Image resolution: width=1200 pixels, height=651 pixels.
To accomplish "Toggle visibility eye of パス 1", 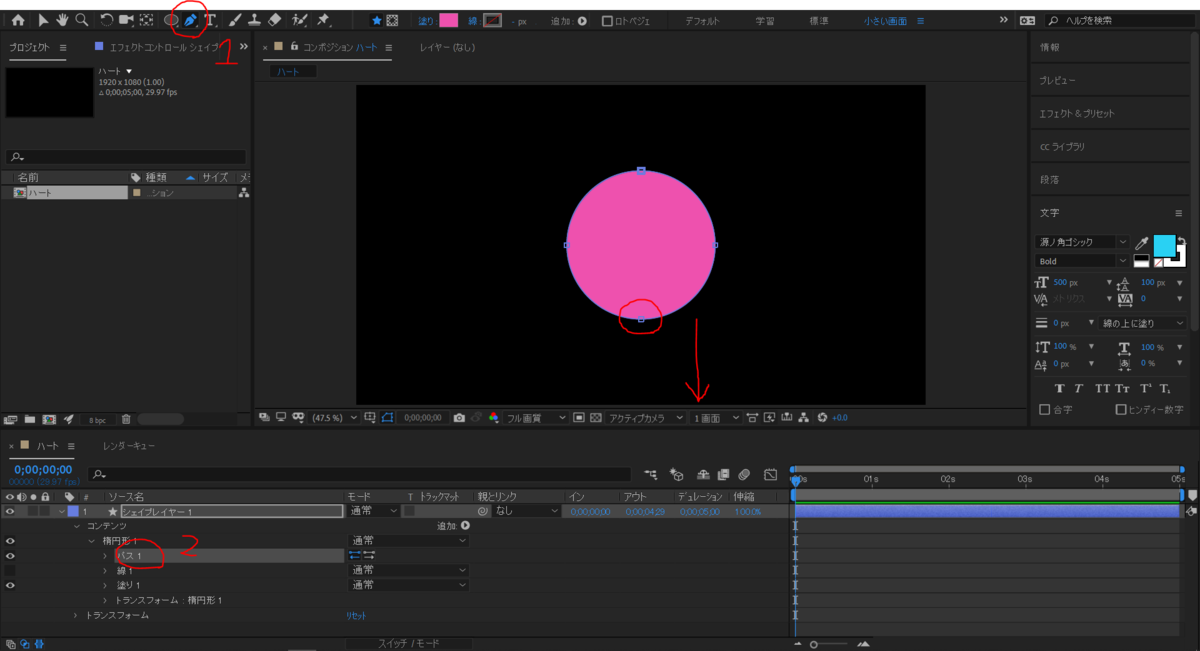I will coord(11,555).
